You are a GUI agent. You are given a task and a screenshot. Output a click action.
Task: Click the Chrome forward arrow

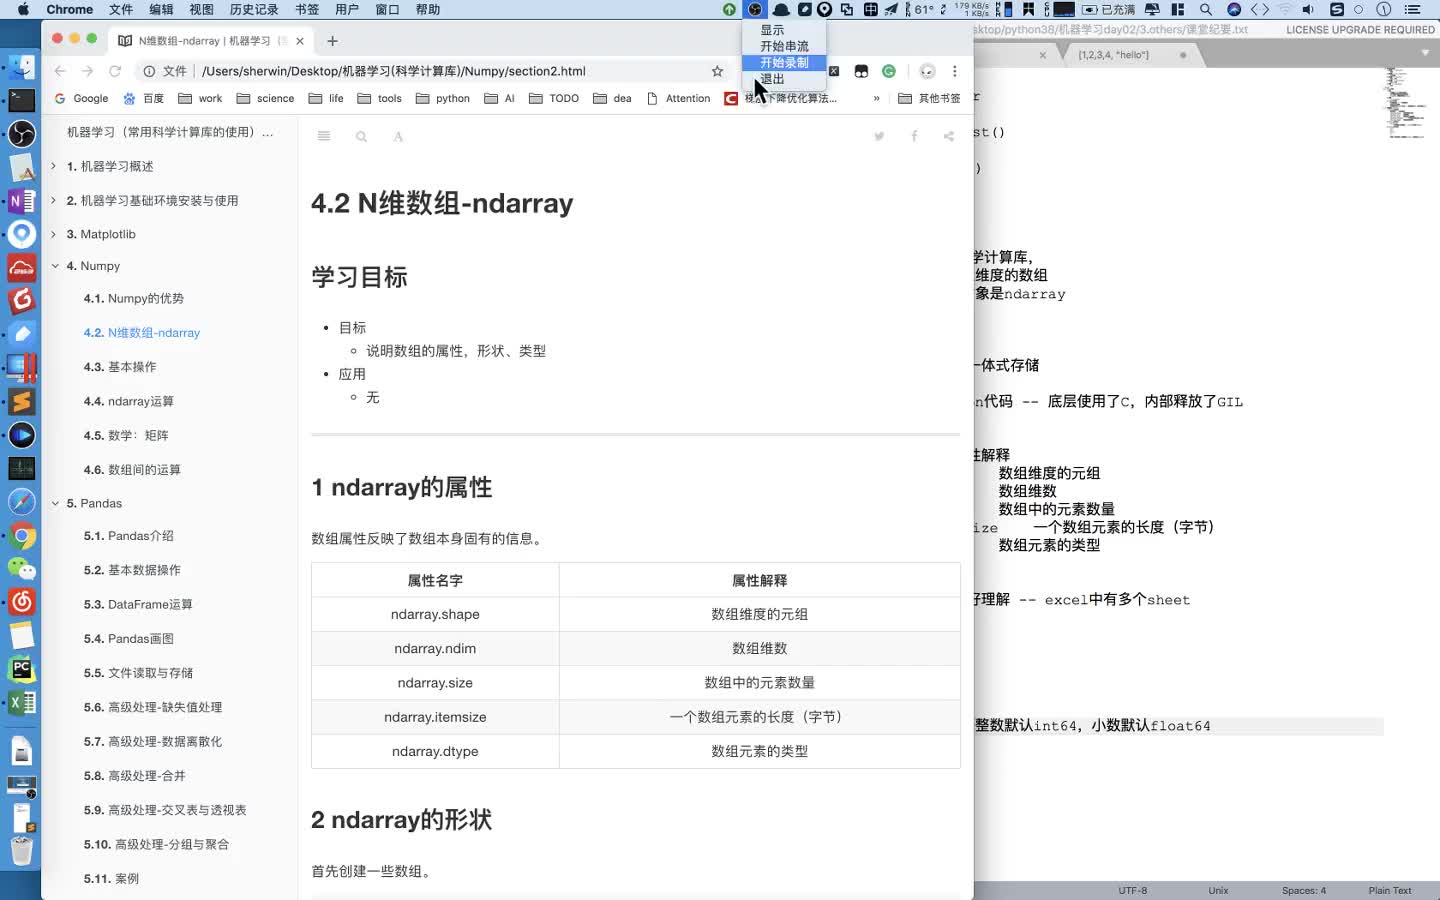[x=87, y=71]
